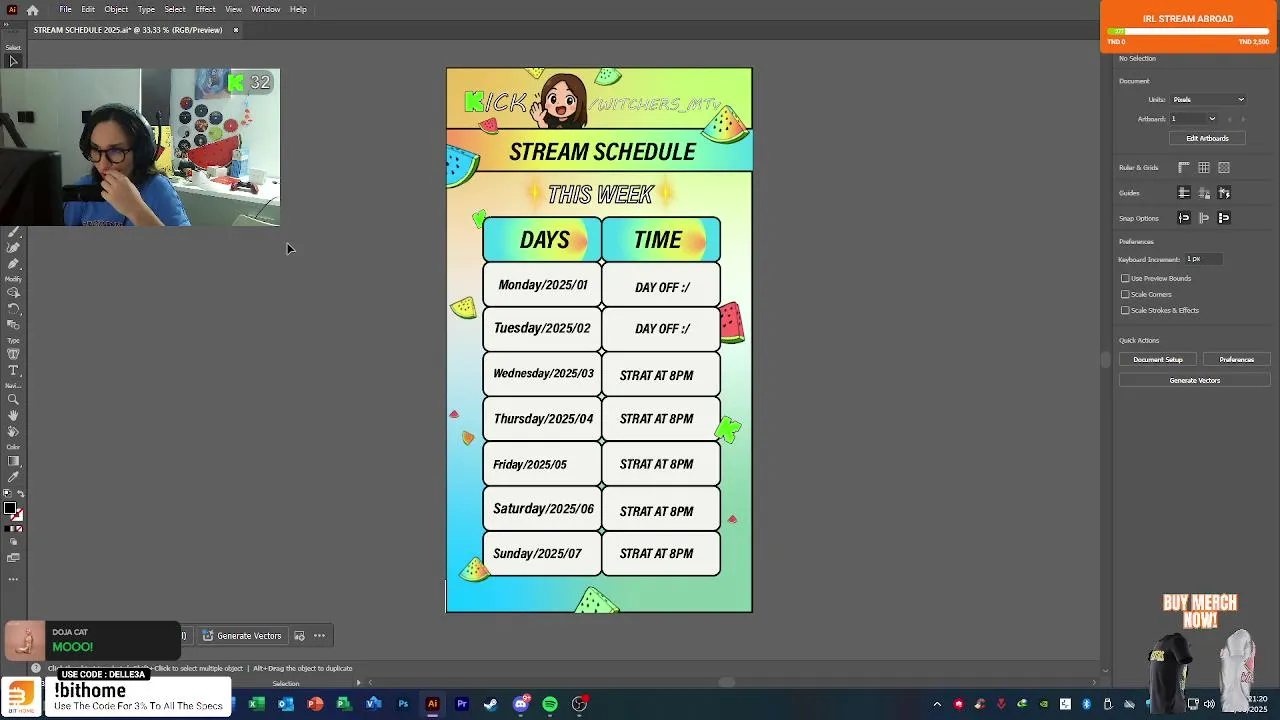Image resolution: width=1280 pixels, height=720 pixels.
Task: Select the Scale tool below Rotate
Action: pos(13,324)
